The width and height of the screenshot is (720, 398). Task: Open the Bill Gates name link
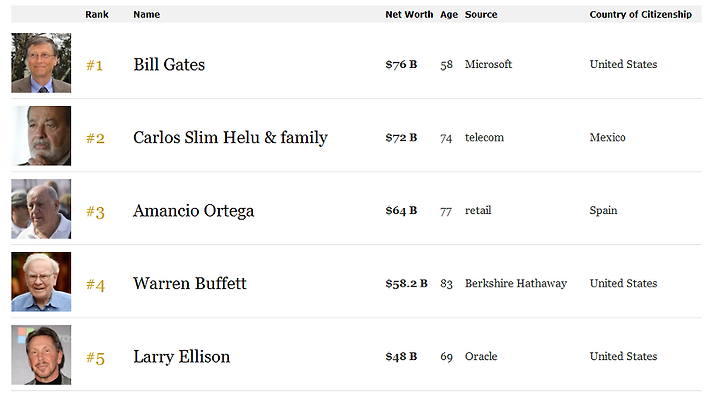point(169,65)
